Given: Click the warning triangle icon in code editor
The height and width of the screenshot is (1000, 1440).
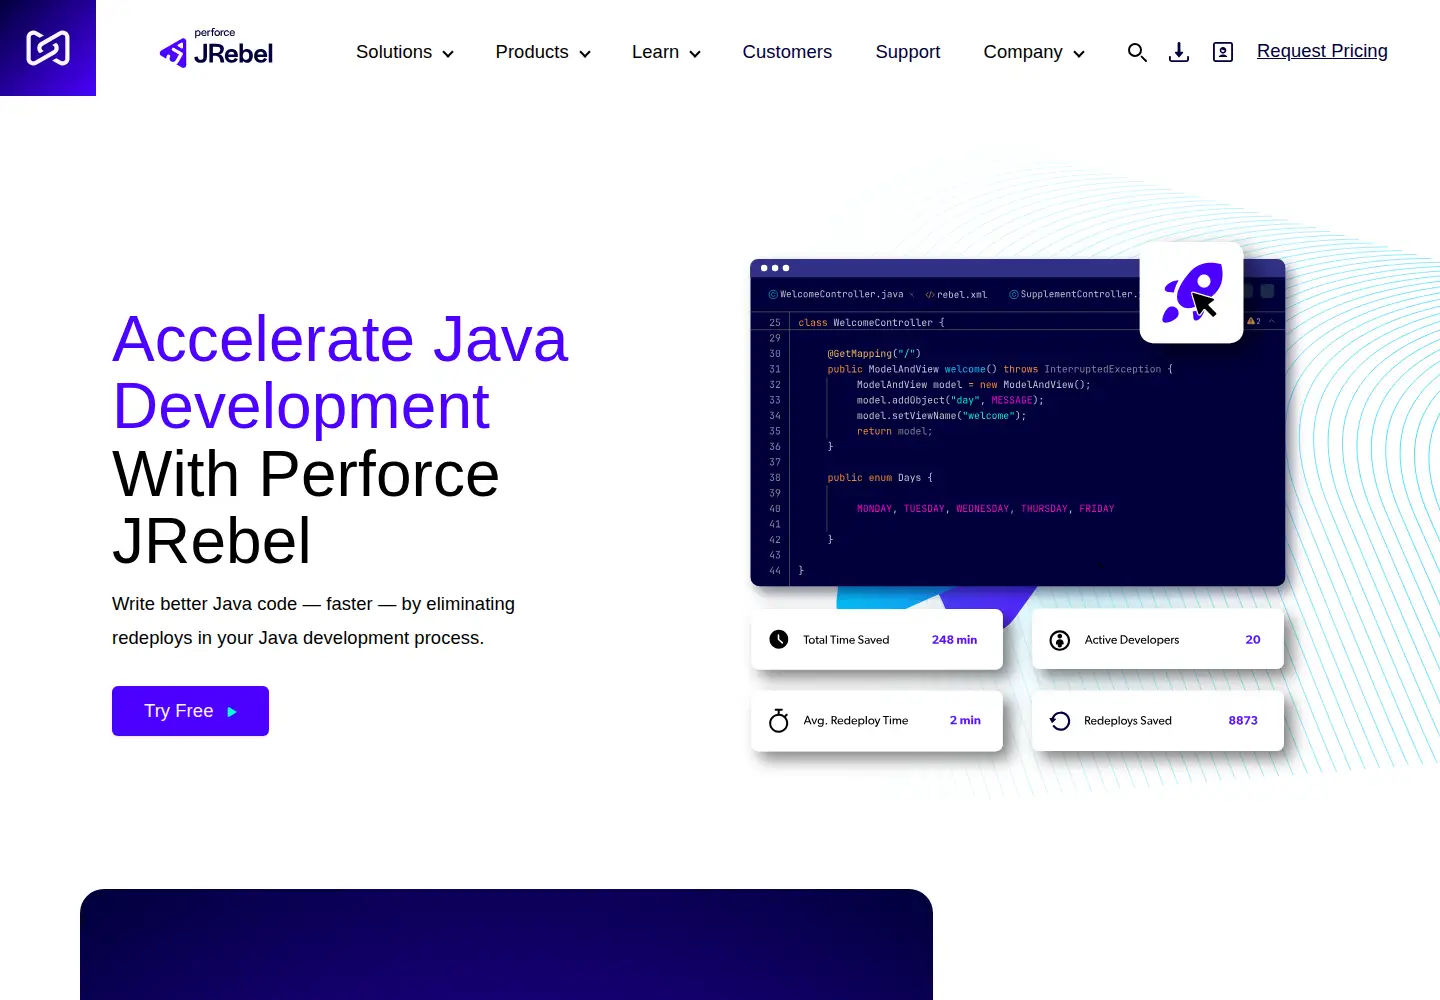Looking at the screenshot, I should (1250, 321).
